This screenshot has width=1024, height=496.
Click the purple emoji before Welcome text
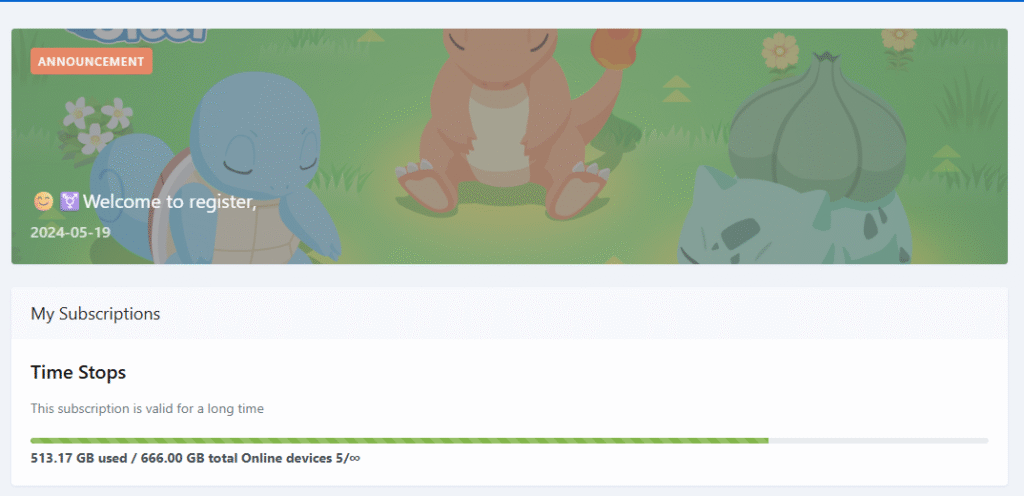pyautogui.click(x=69, y=202)
